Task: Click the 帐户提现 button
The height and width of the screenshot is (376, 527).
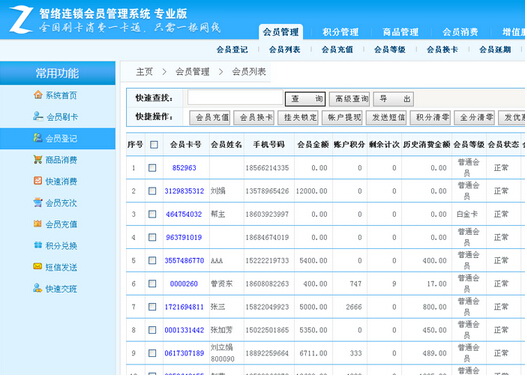Action: [x=342, y=118]
